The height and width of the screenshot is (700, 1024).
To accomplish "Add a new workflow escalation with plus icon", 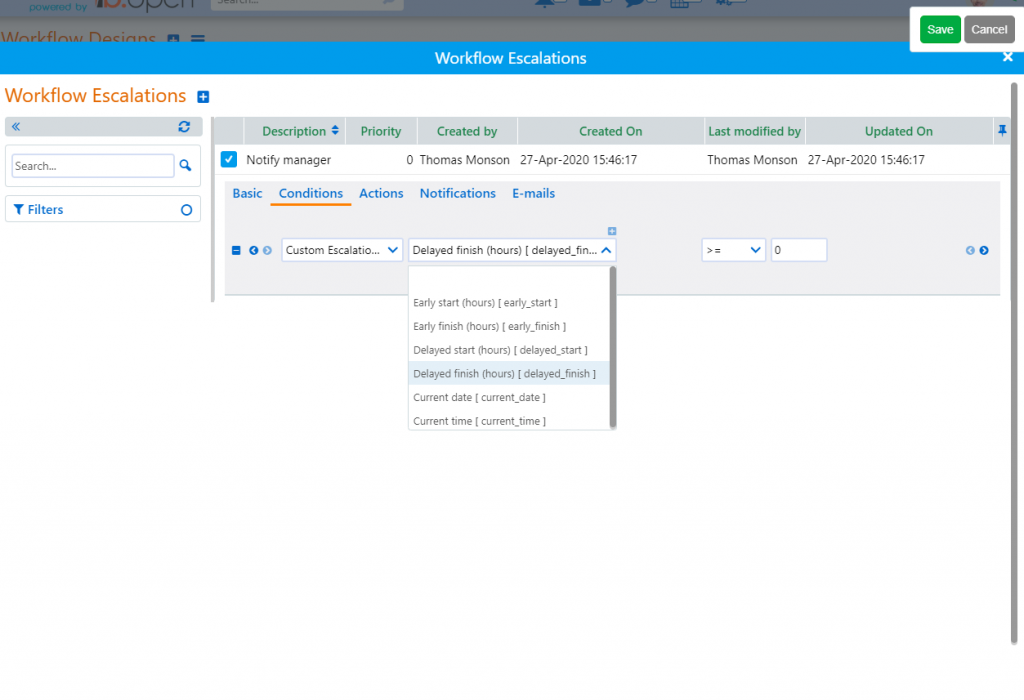I will click(203, 97).
